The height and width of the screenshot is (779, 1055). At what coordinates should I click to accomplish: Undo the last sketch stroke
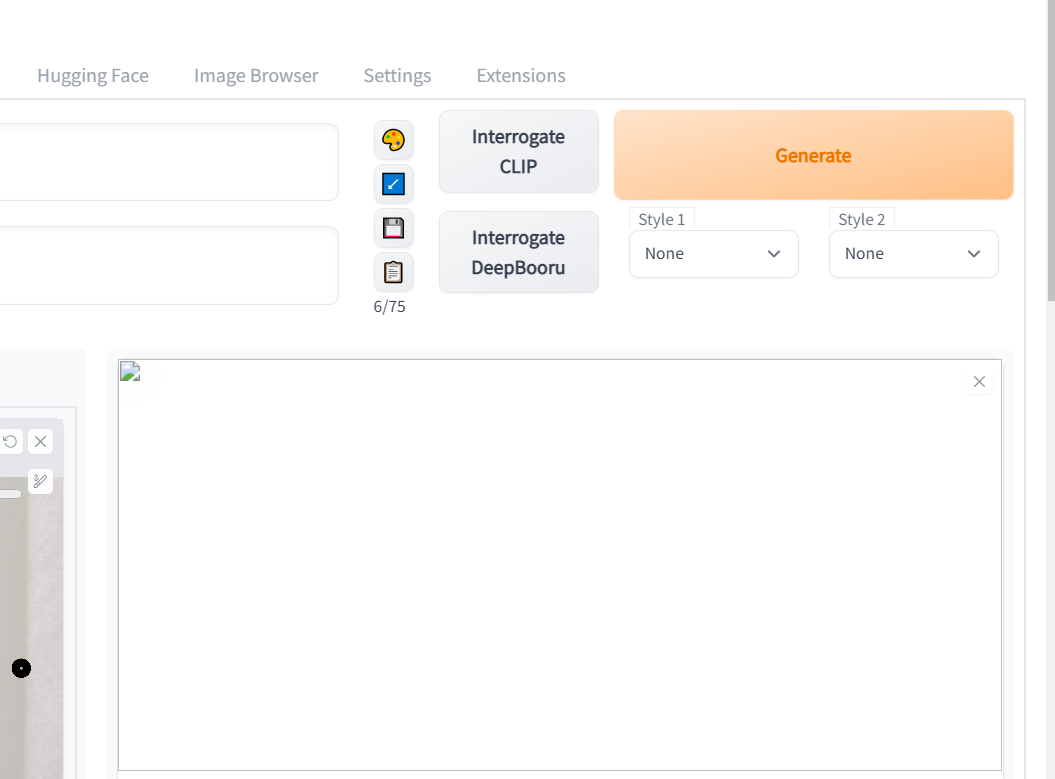pos(10,441)
